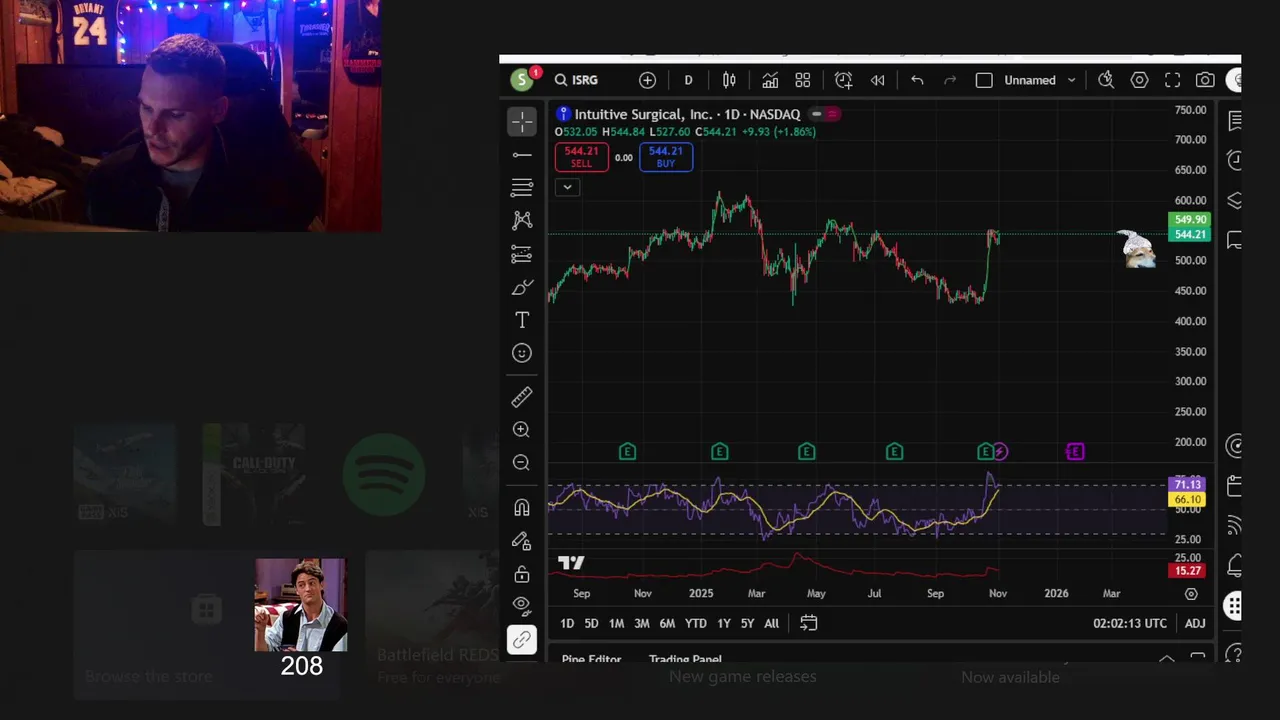Toggle magnet mode for drawings
Viewport: 1280px width, 720px height.
pos(521,508)
